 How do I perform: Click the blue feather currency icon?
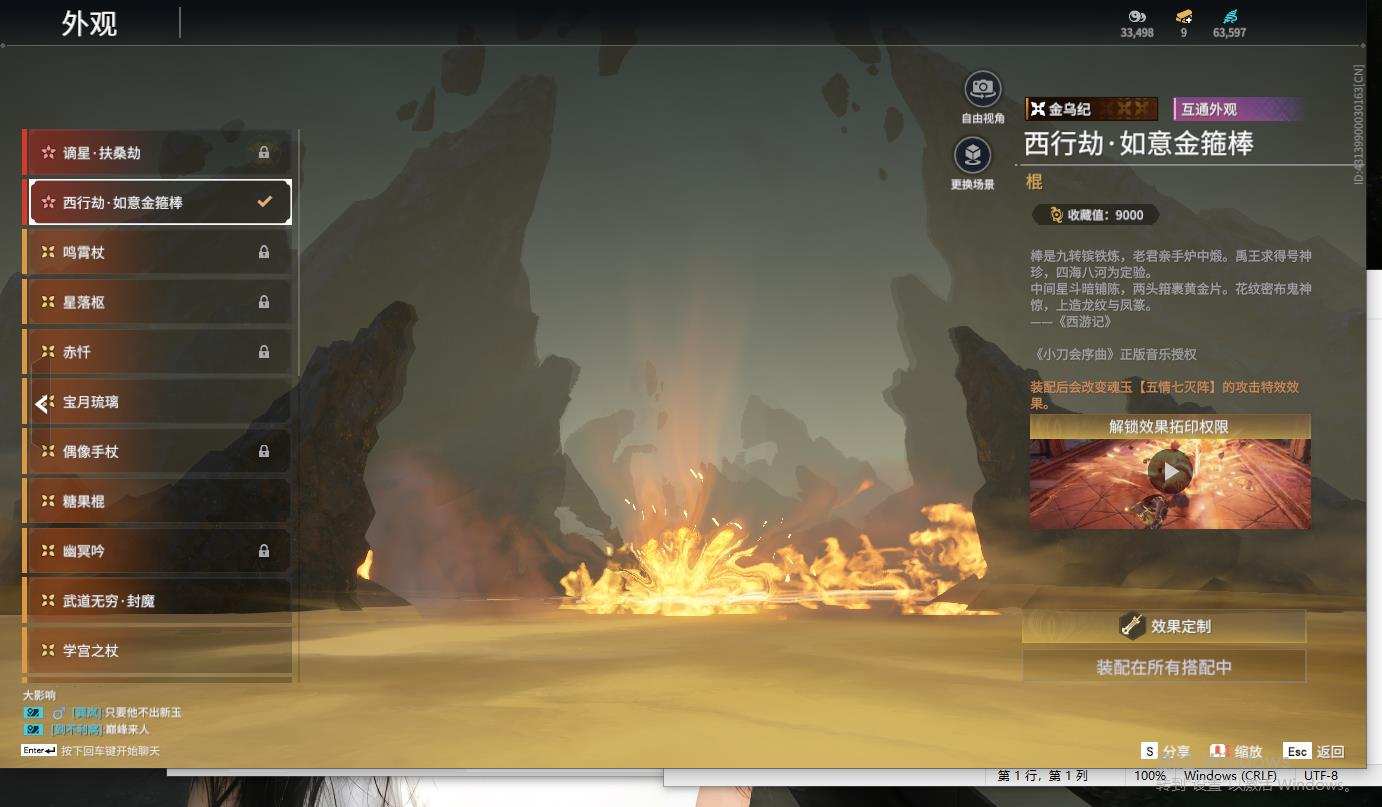coord(1229,16)
